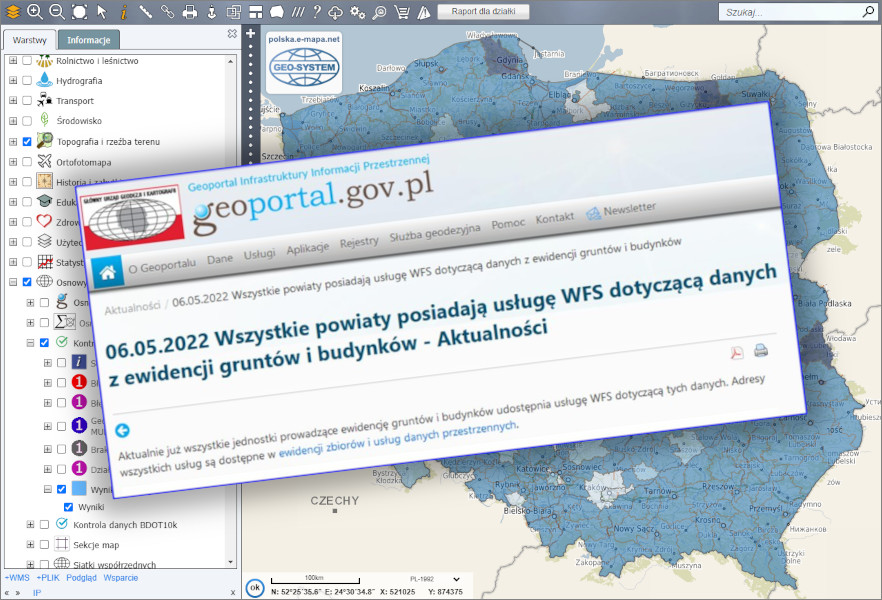
Task: Click the x at panel bottom right
Action: point(233,593)
